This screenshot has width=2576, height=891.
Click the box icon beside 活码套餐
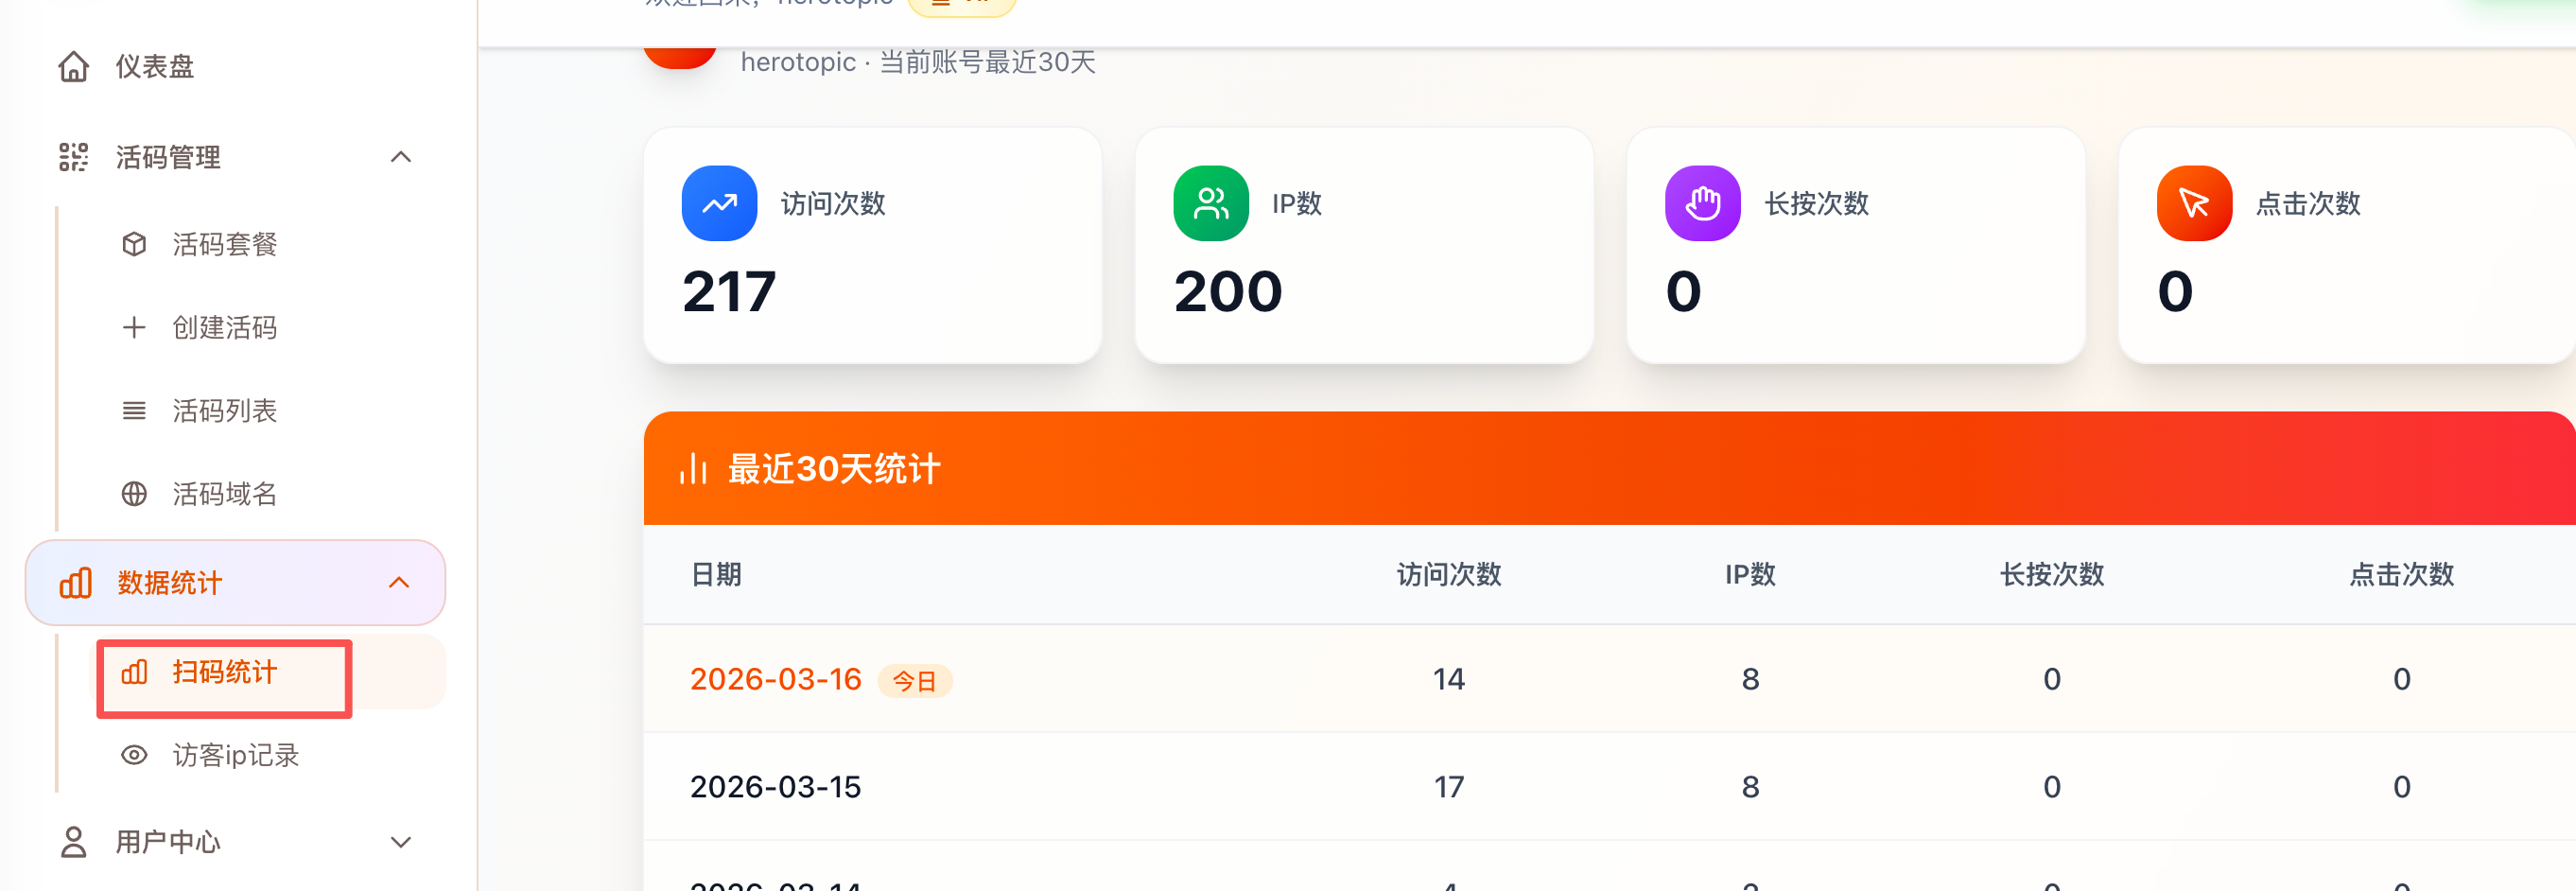pos(134,245)
